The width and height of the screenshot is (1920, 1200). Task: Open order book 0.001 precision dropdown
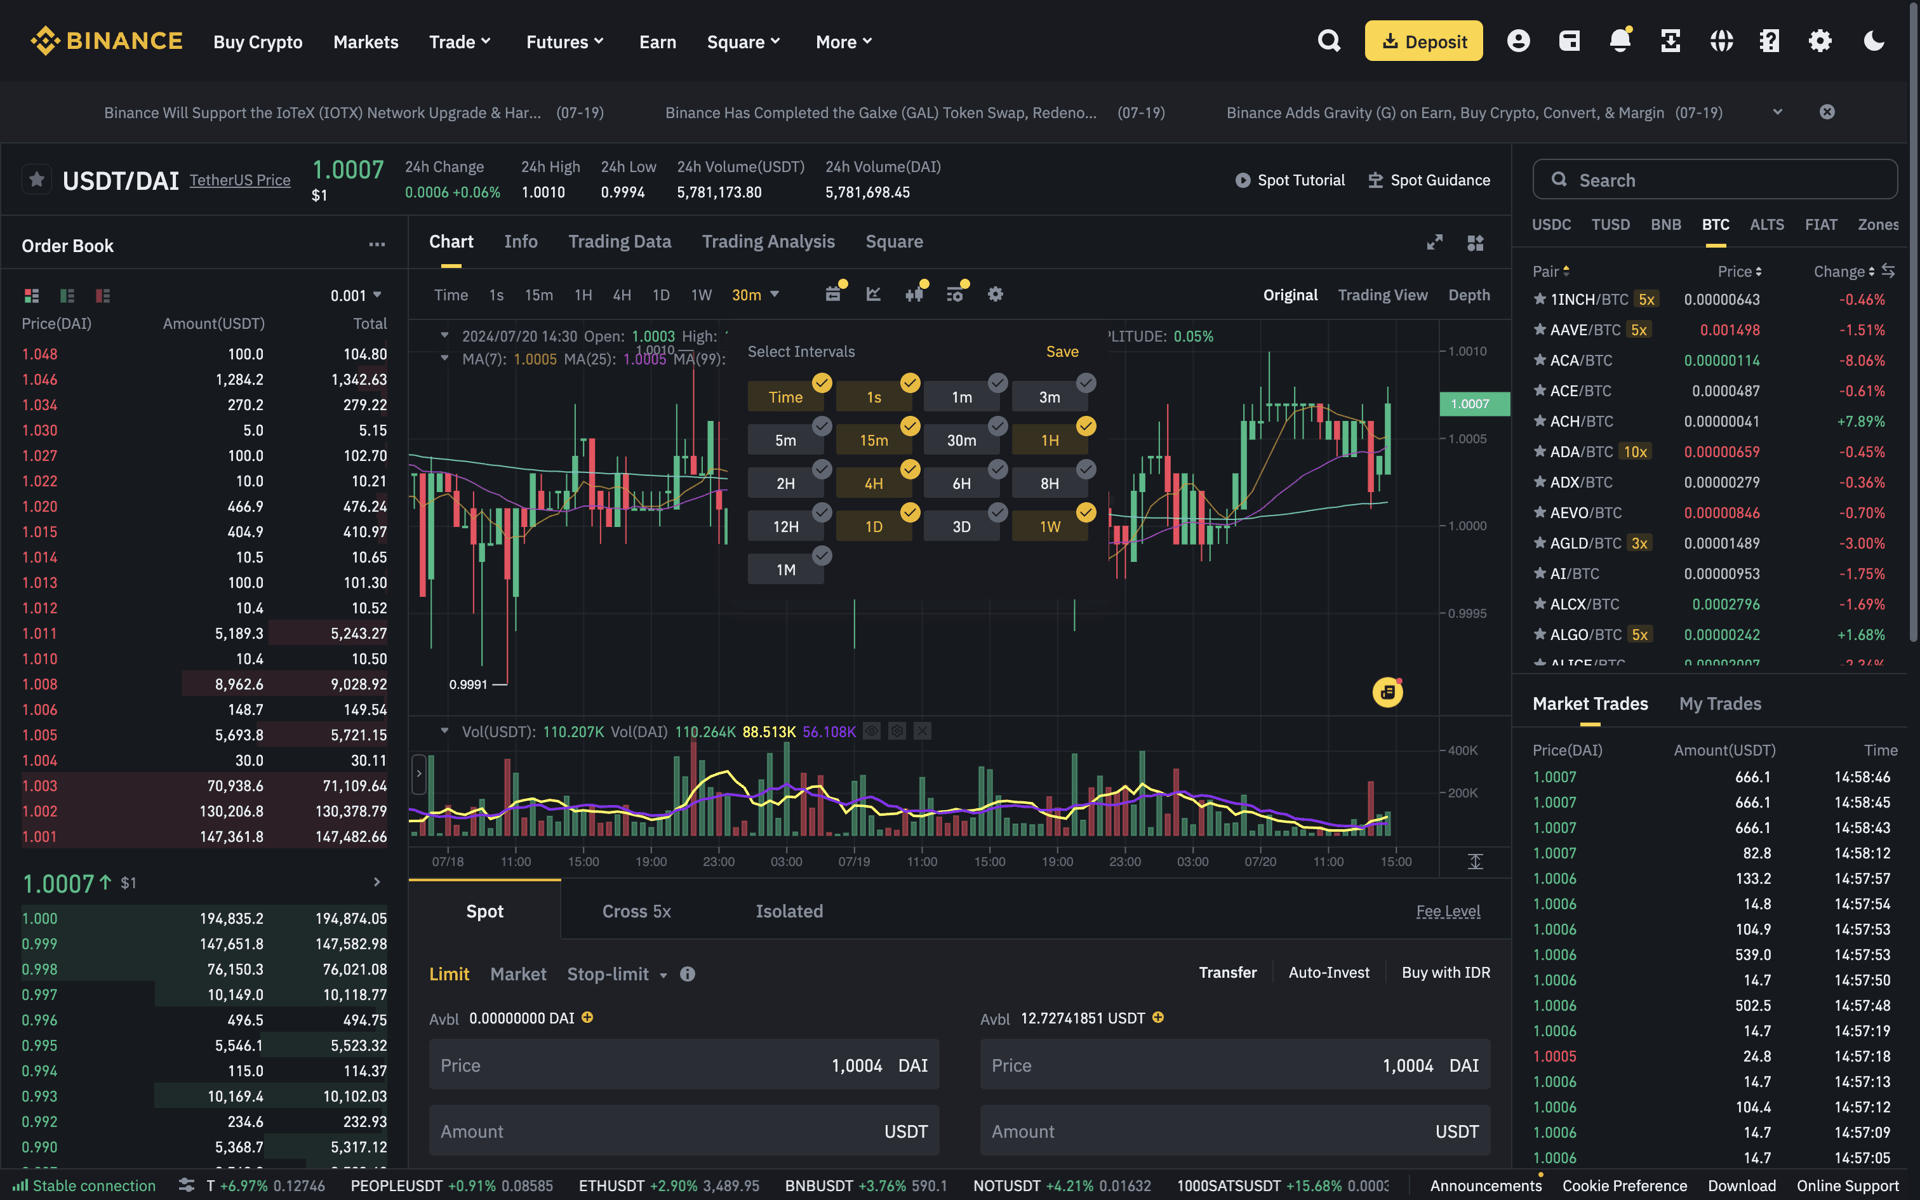tap(356, 296)
